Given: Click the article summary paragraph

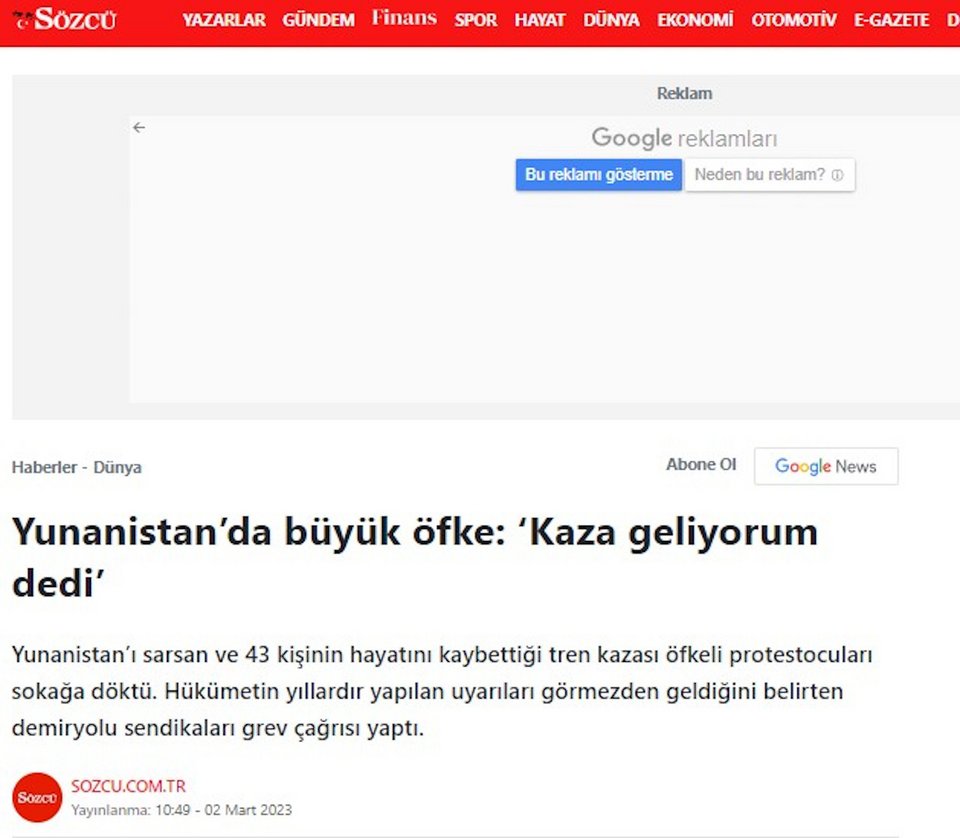Looking at the screenshot, I should [442, 691].
